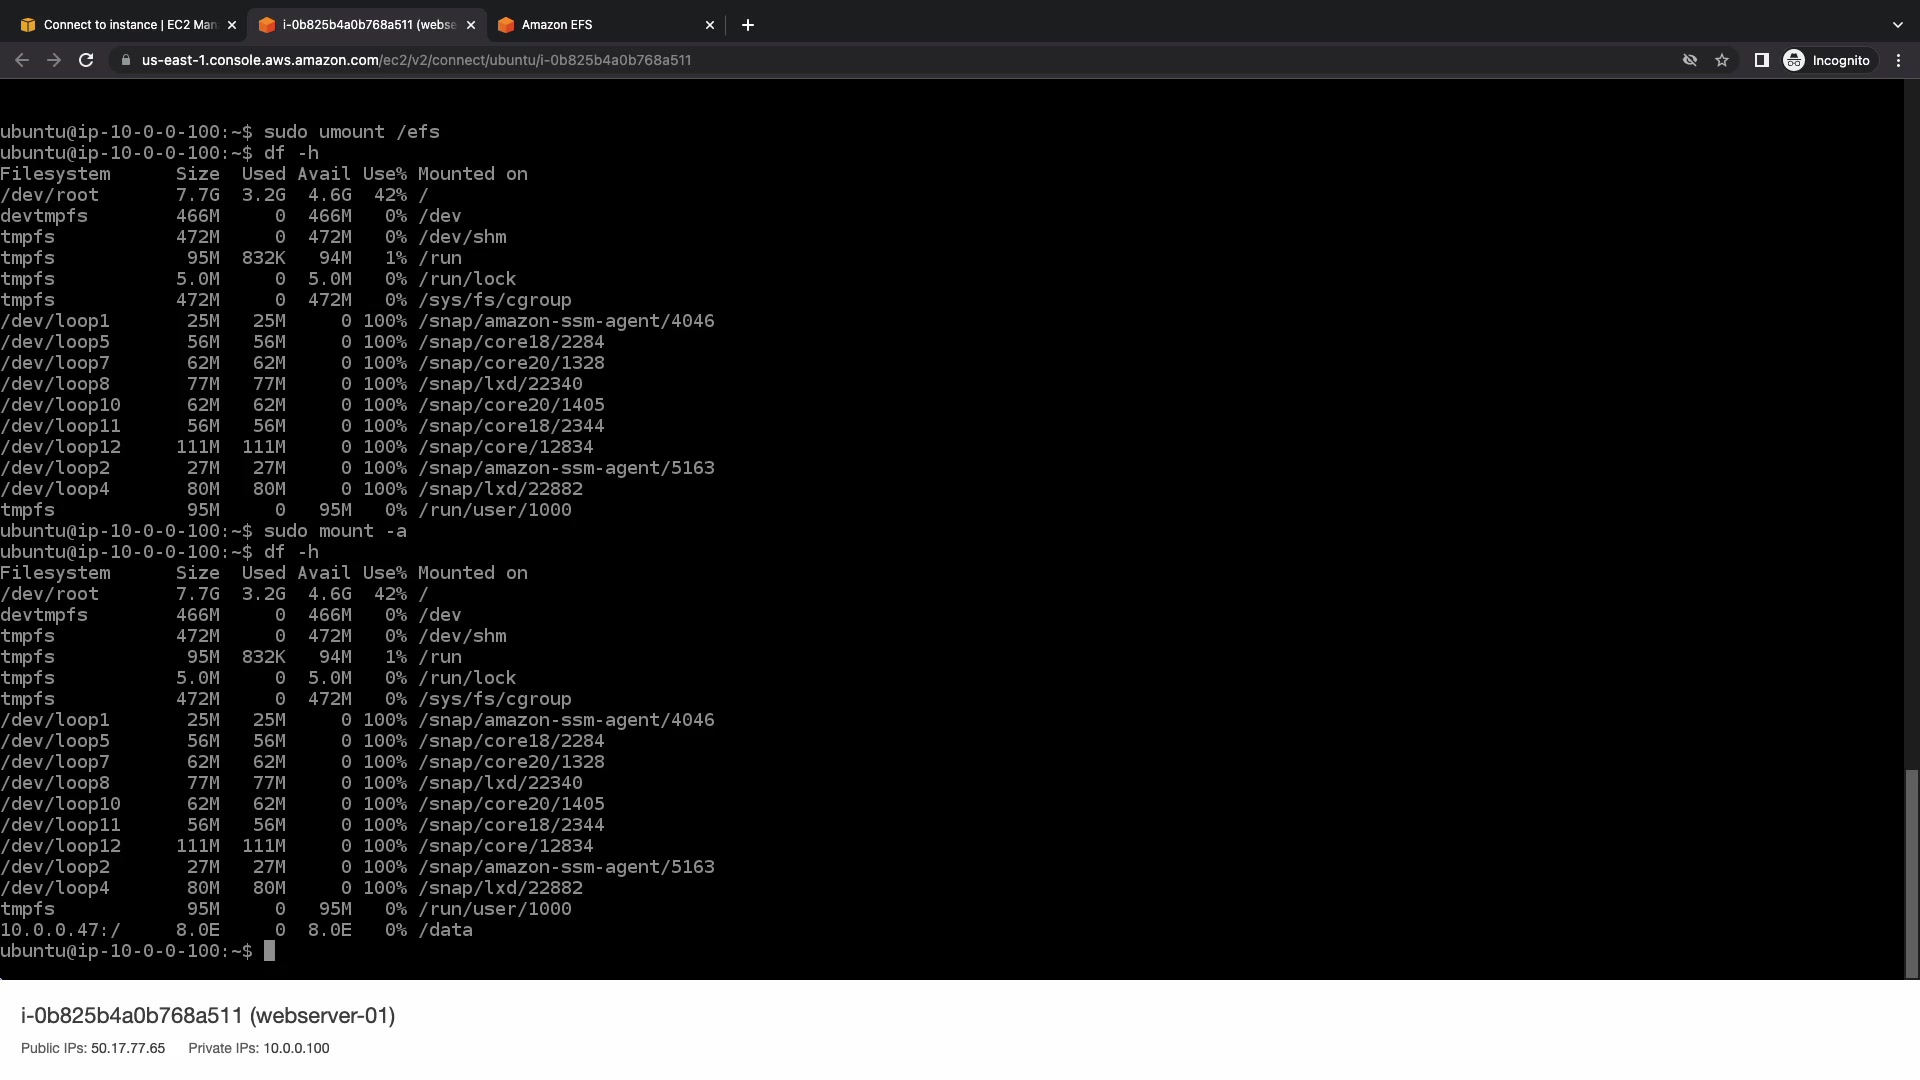Bookmark this page with the star icon
This screenshot has height=1080, width=1920.
pos(1722,60)
